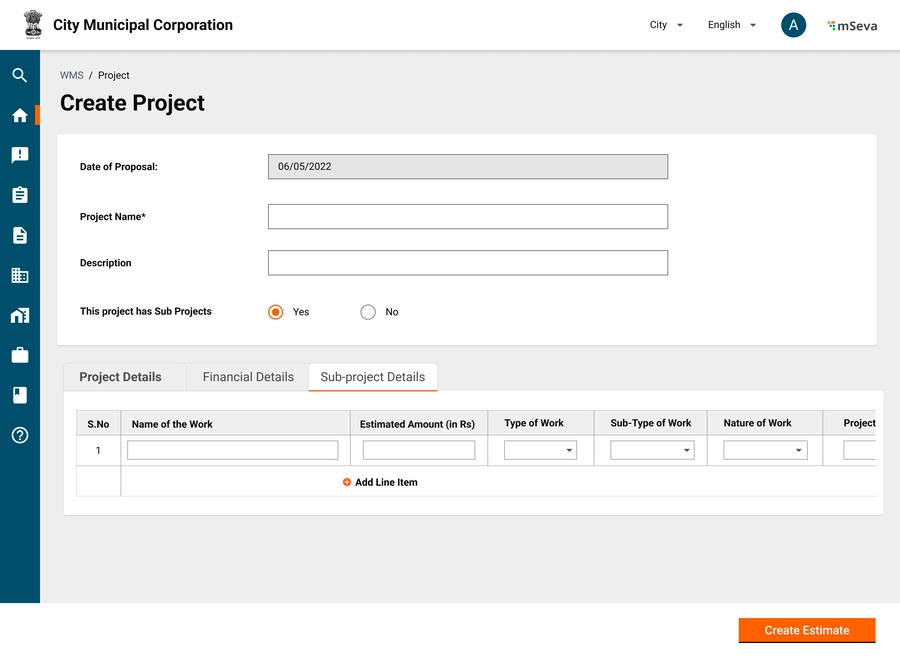The image size is (900, 658).
Task: Click the Project Name input field
Action: click(x=467, y=217)
